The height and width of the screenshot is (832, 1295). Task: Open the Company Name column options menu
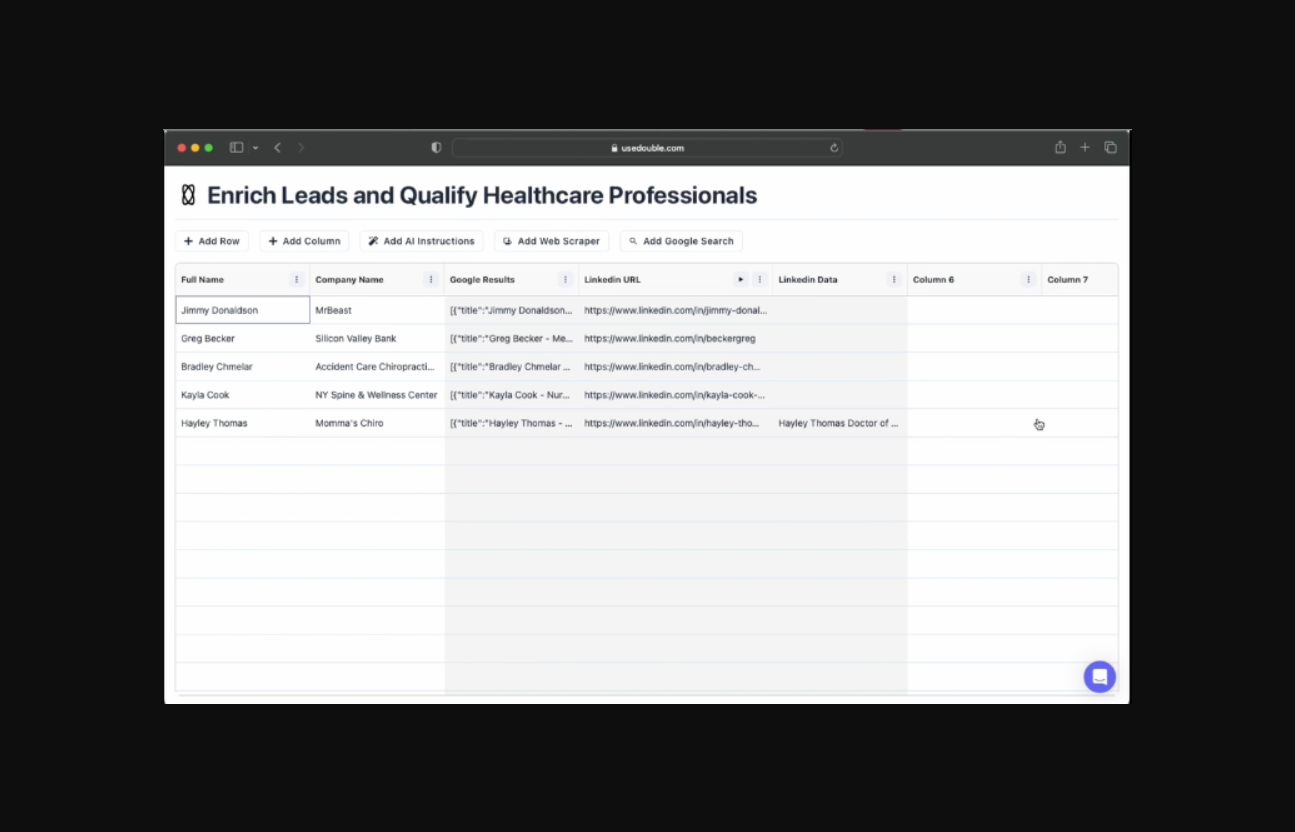click(431, 280)
